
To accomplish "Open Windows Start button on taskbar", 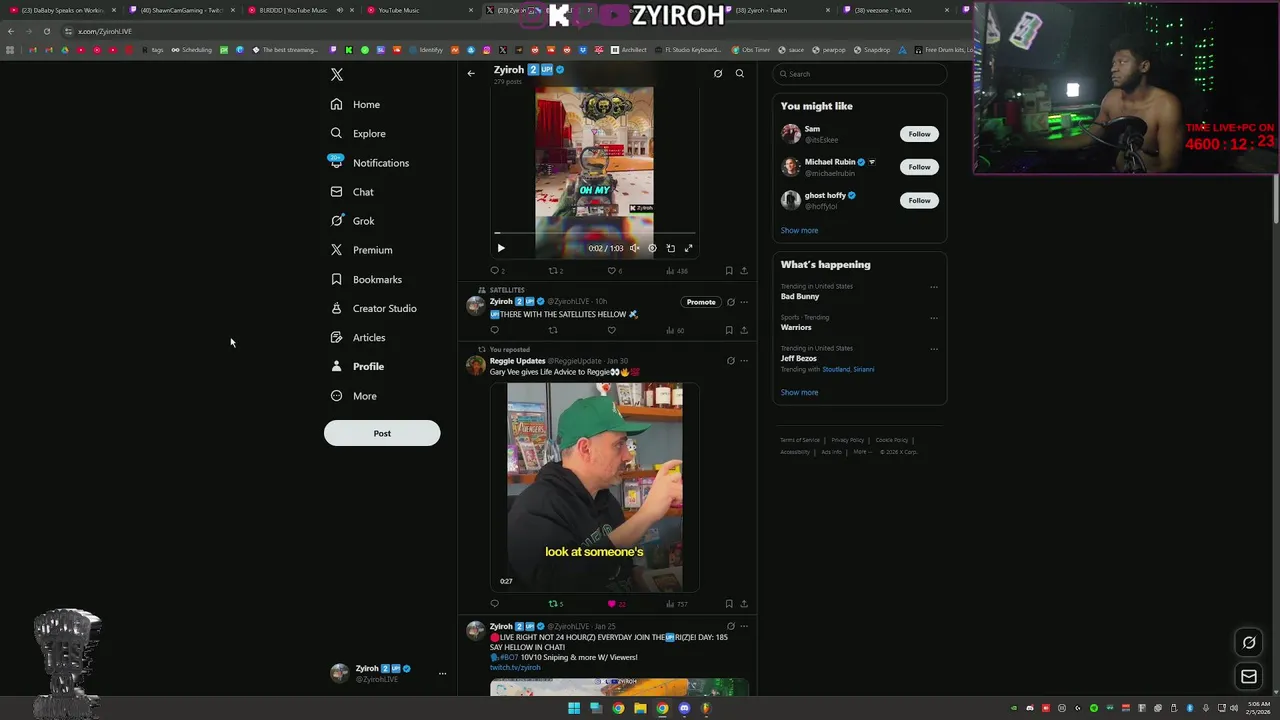I will (x=574, y=708).
